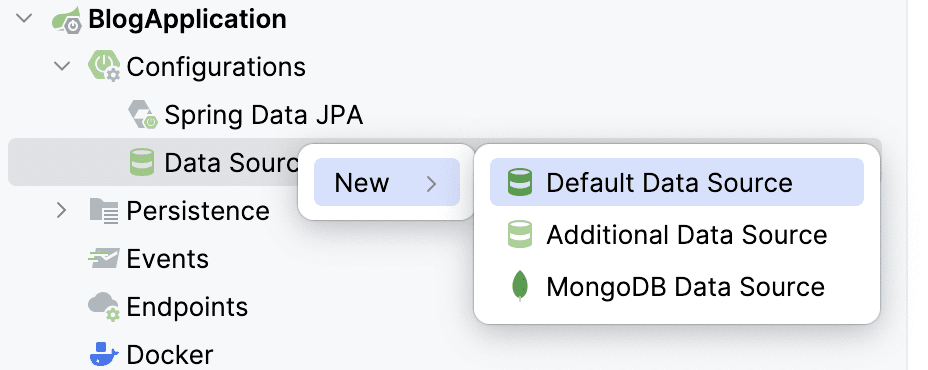928x370 pixels.
Task: Select the Docker tree item label
Action: [x=169, y=355]
